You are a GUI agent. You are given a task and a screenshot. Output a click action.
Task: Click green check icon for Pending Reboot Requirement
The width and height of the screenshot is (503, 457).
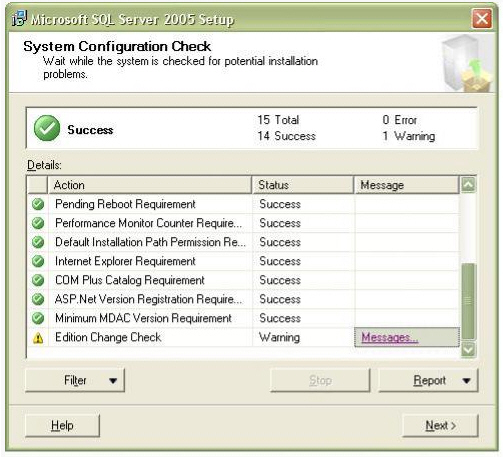tap(38, 204)
